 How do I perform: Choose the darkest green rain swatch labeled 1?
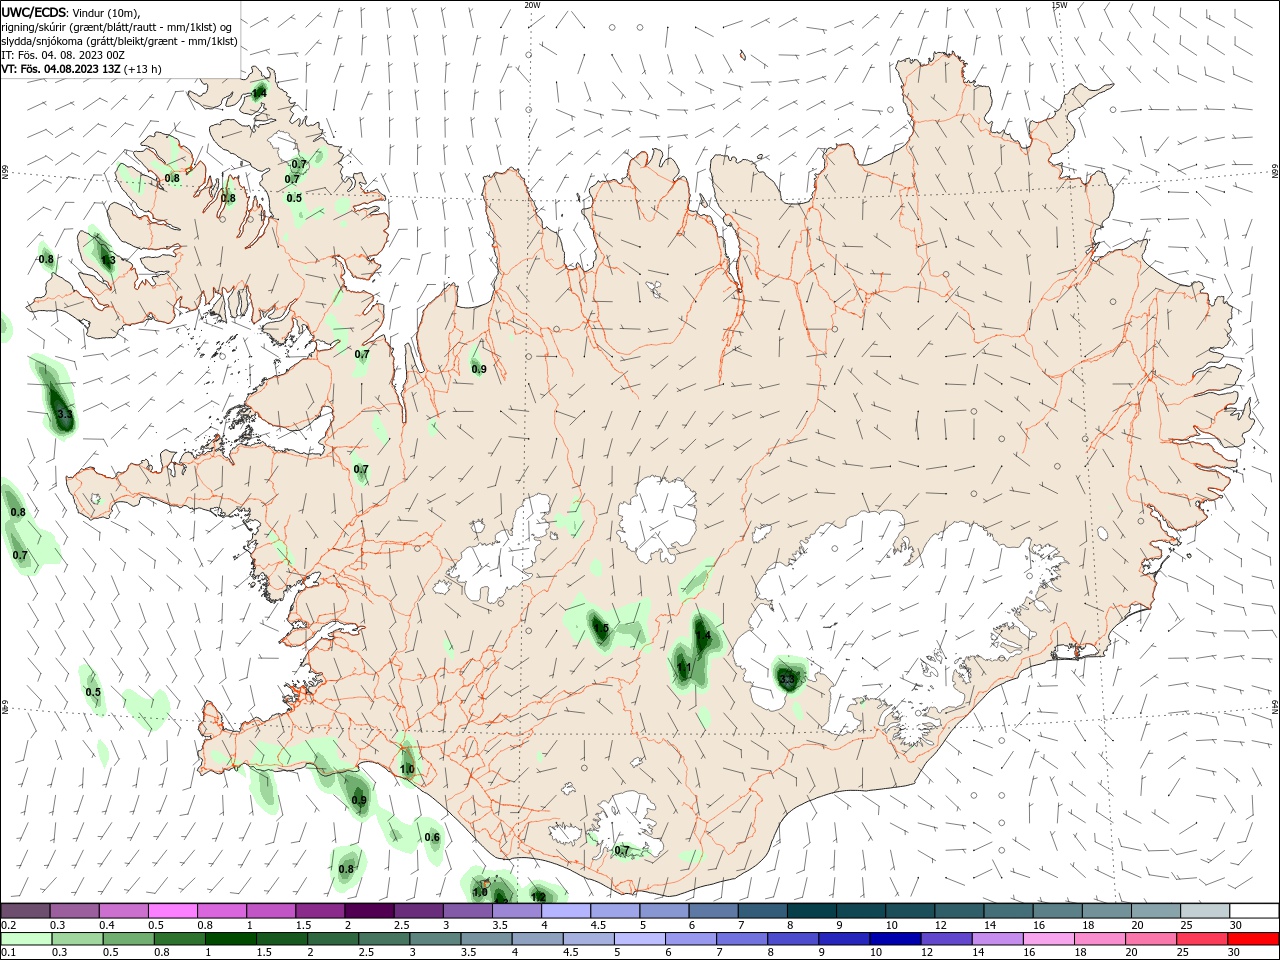[229, 939]
